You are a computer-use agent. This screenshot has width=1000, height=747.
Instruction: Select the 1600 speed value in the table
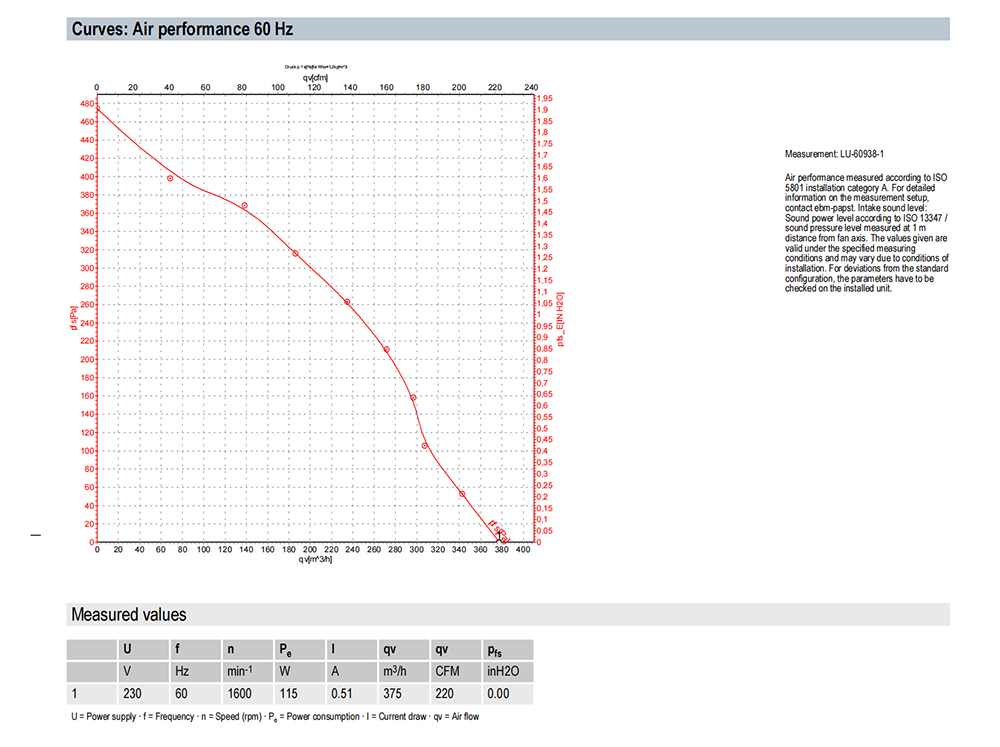(239, 692)
